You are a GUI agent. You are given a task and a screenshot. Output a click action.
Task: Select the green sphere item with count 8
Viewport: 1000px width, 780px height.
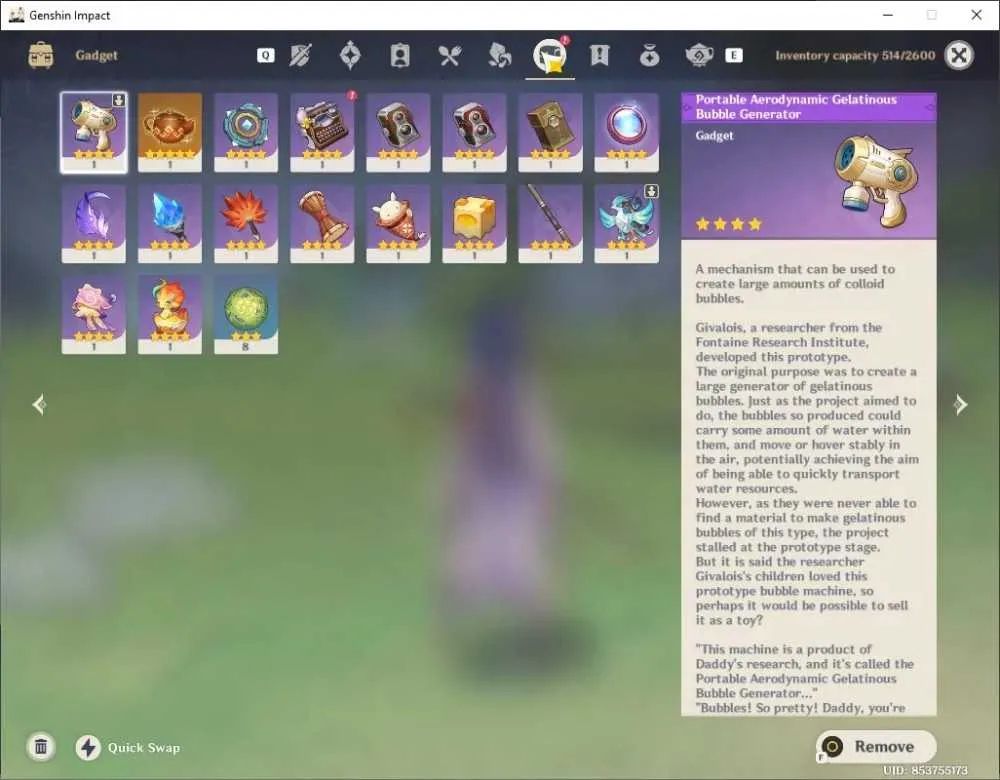point(246,314)
